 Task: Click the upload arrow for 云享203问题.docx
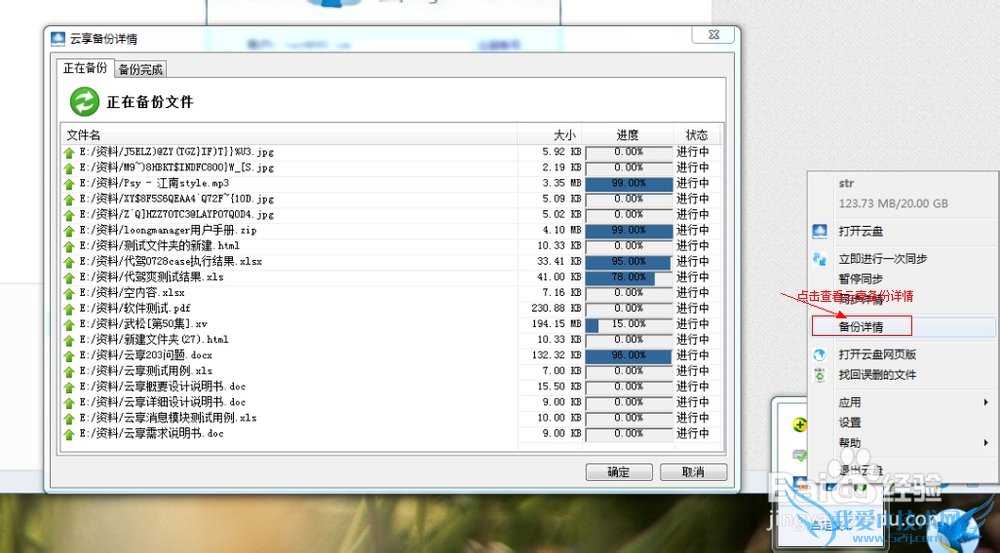69,356
